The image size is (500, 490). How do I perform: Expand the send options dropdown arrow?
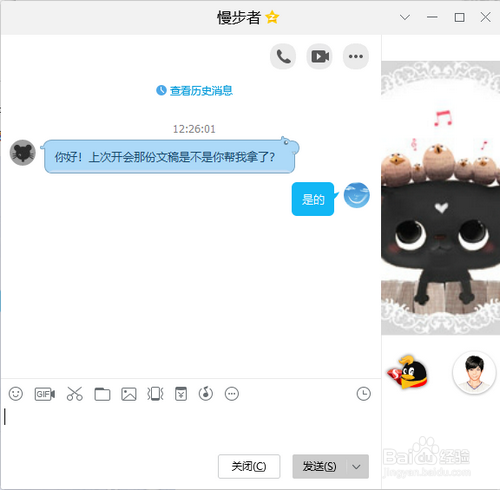tap(357, 466)
